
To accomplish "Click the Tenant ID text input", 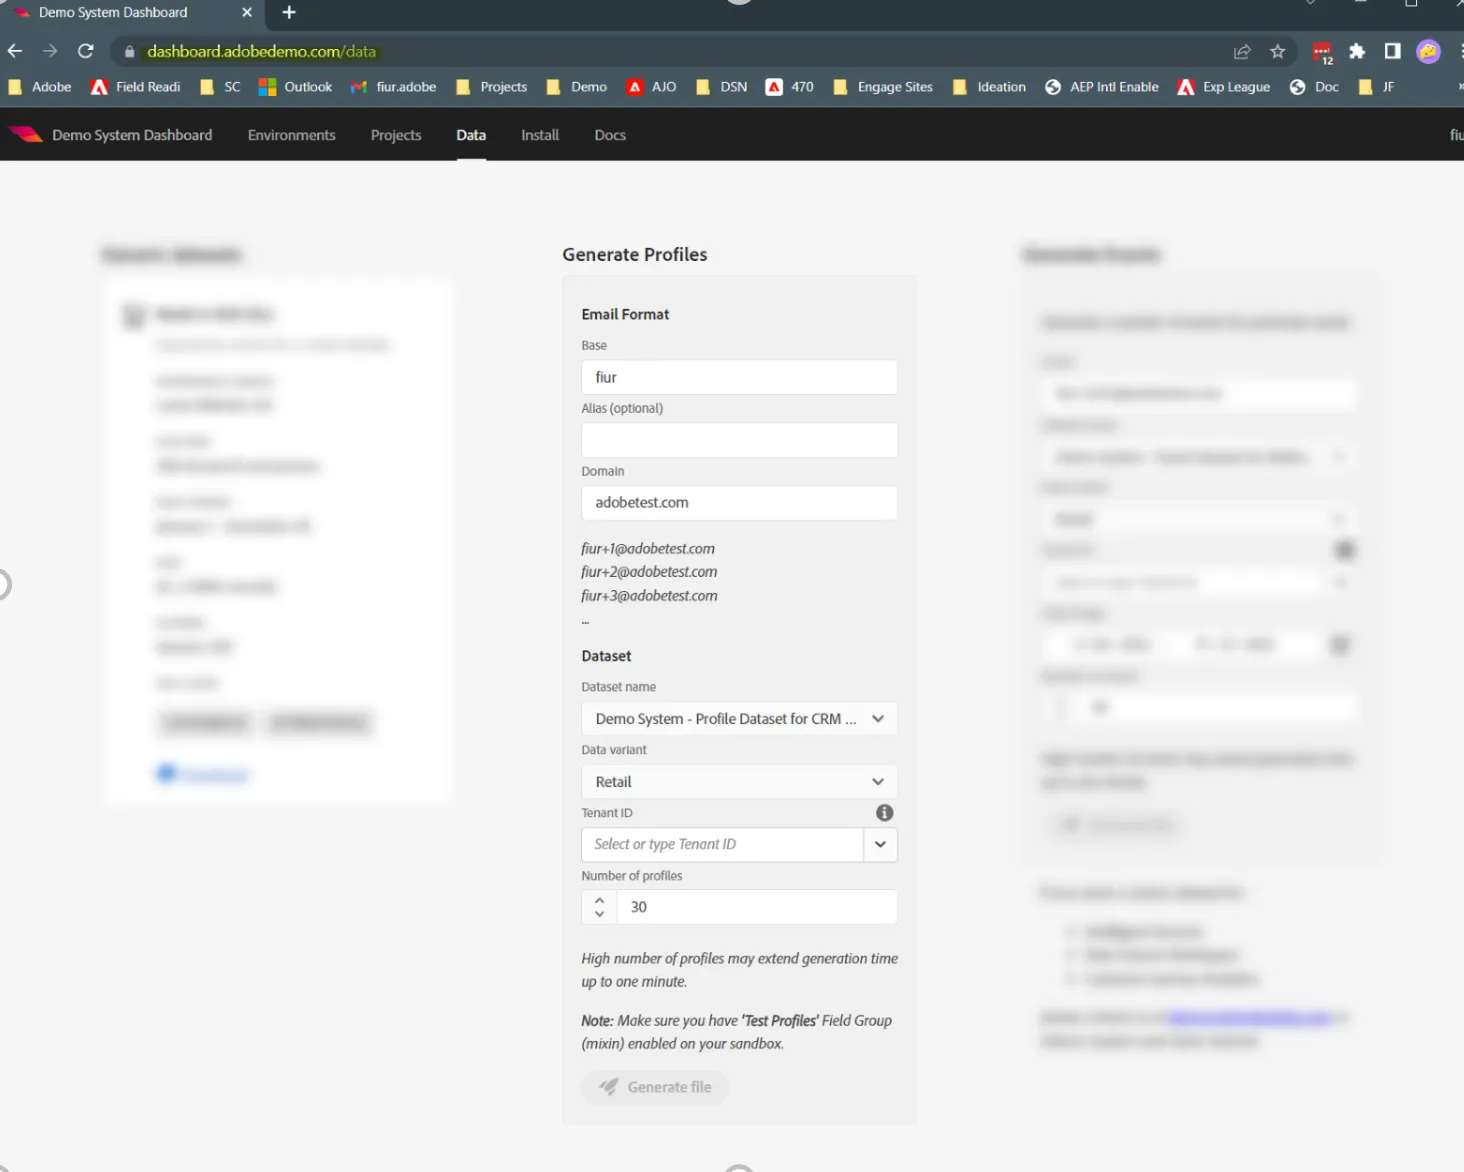I will point(722,844).
